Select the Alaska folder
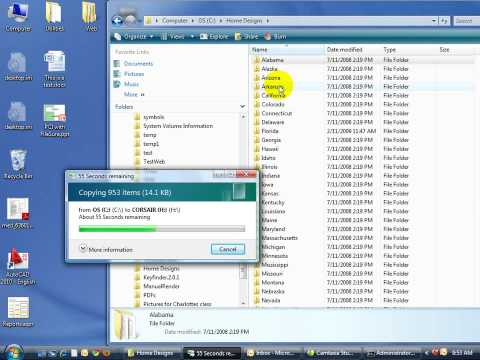Image resolution: width=480 pixels, height=360 pixels. [269, 69]
